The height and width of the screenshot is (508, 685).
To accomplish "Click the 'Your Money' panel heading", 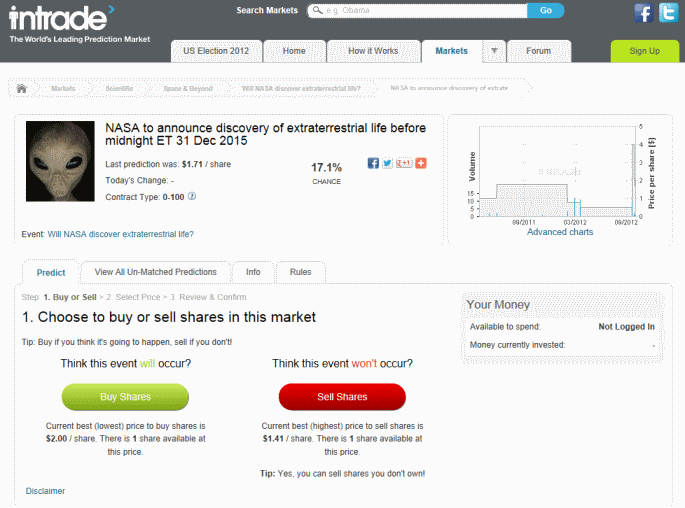I will click(x=498, y=304).
